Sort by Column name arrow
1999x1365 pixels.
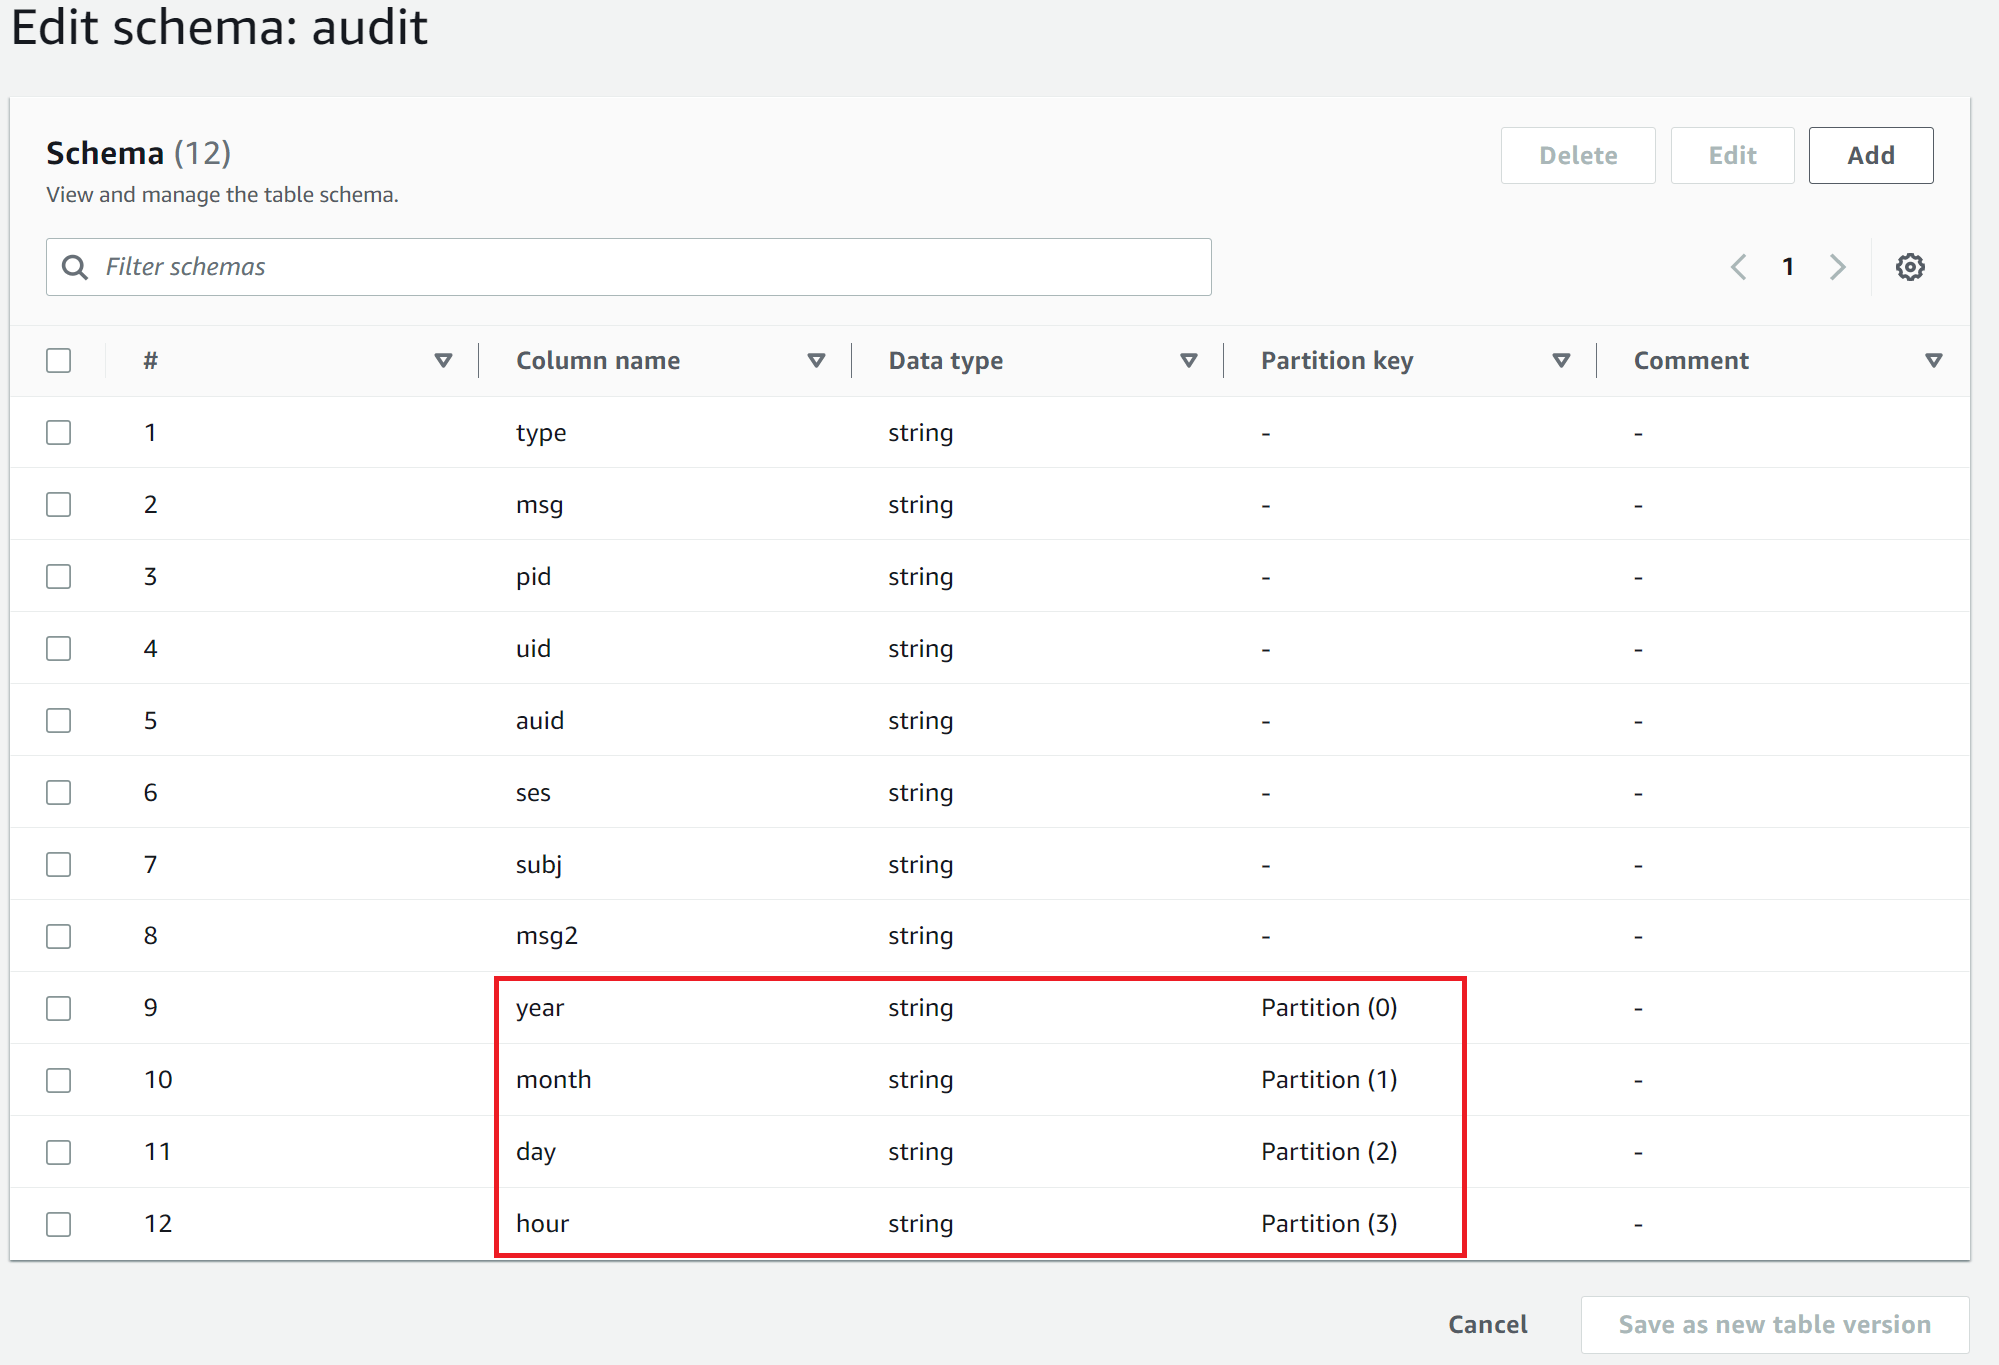point(816,361)
